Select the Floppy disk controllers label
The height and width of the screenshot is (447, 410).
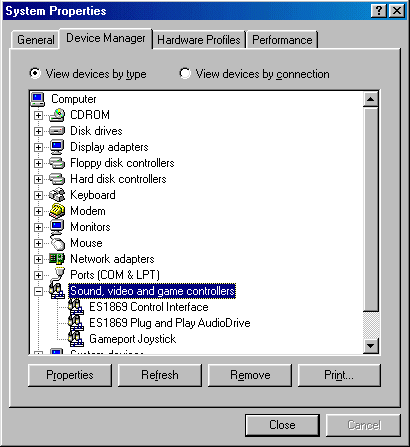[122, 163]
